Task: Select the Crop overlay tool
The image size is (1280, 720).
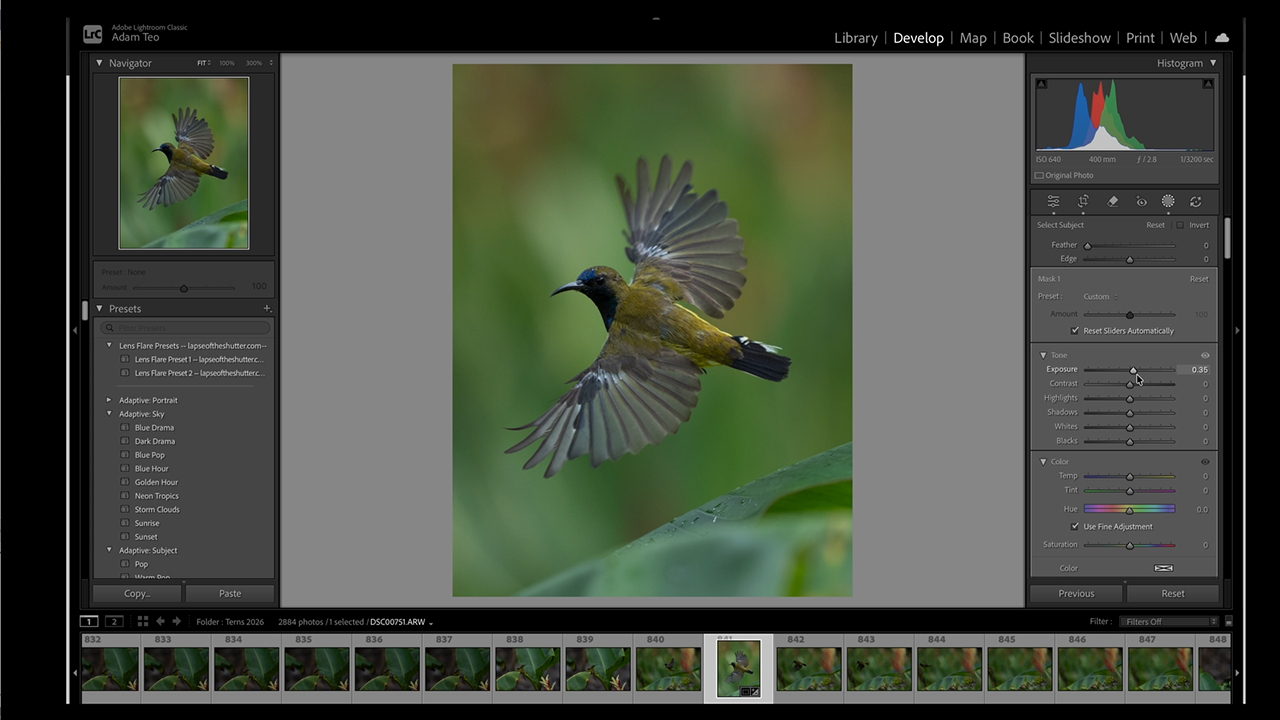Action: click(x=1083, y=201)
